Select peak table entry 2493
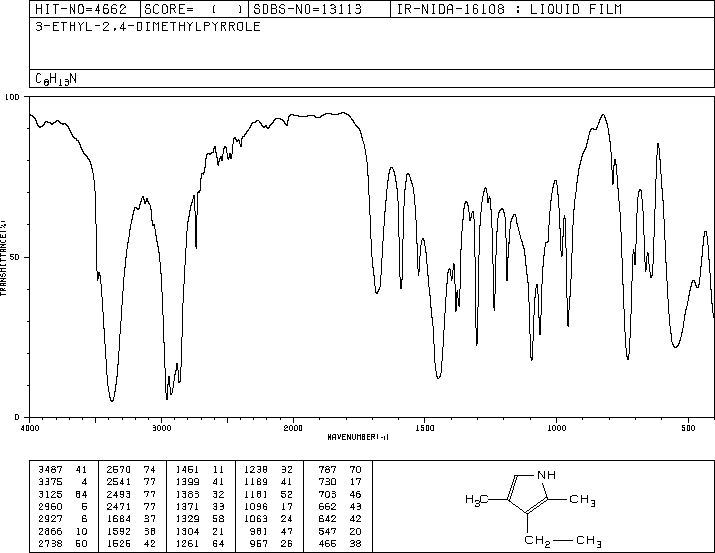Viewport: 715px width, 553px height. pyautogui.click(x=119, y=494)
